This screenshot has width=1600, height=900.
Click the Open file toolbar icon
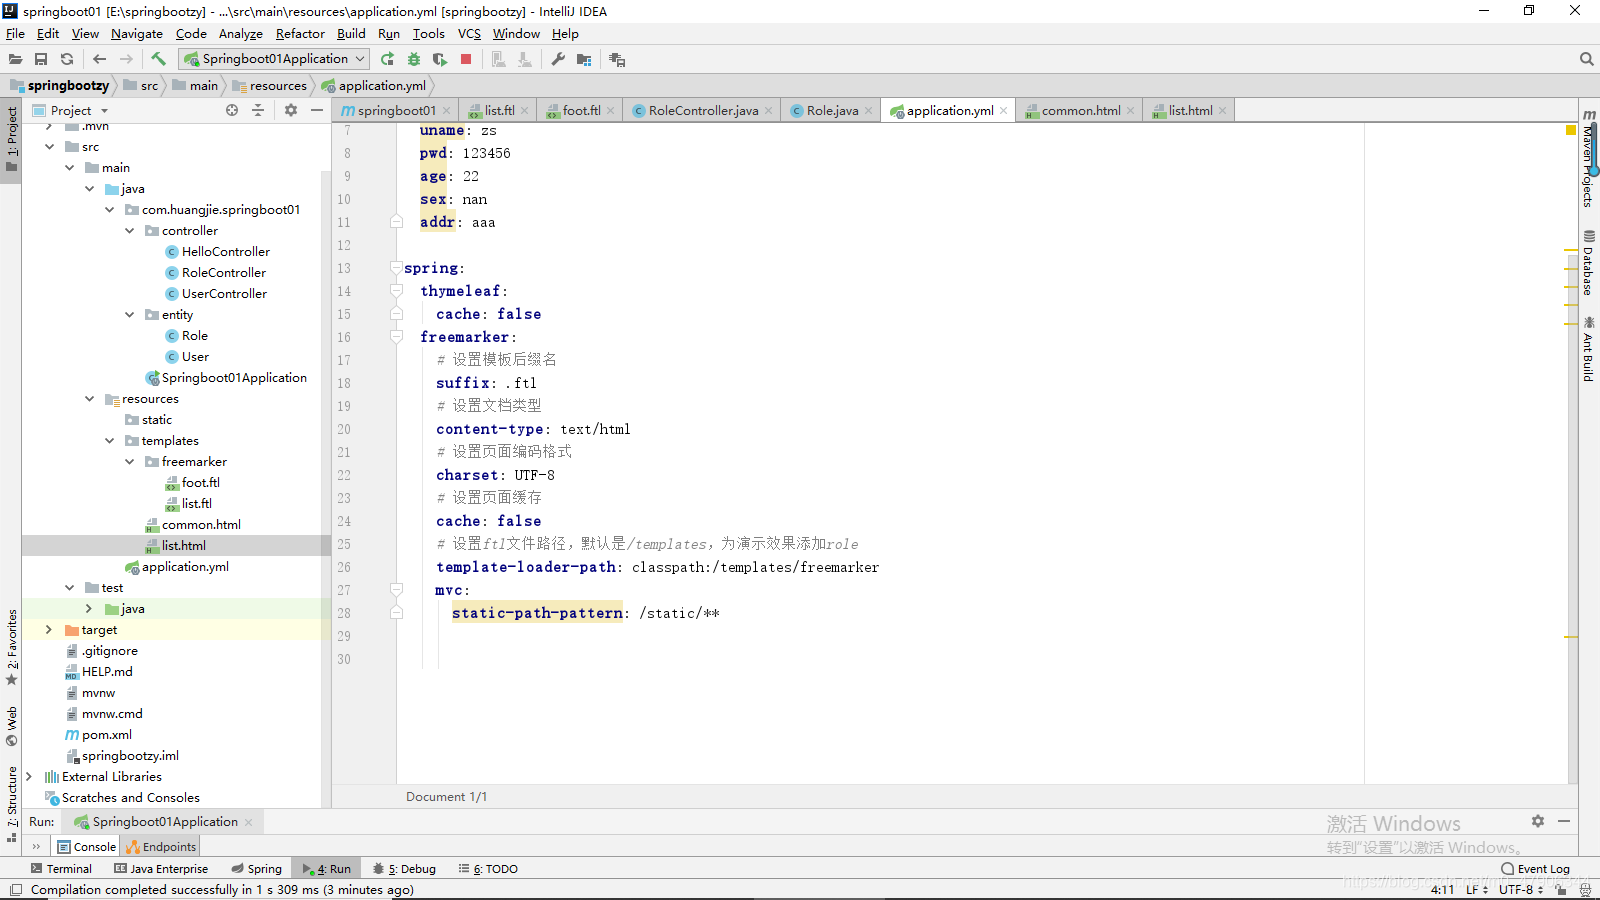[15, 59]
